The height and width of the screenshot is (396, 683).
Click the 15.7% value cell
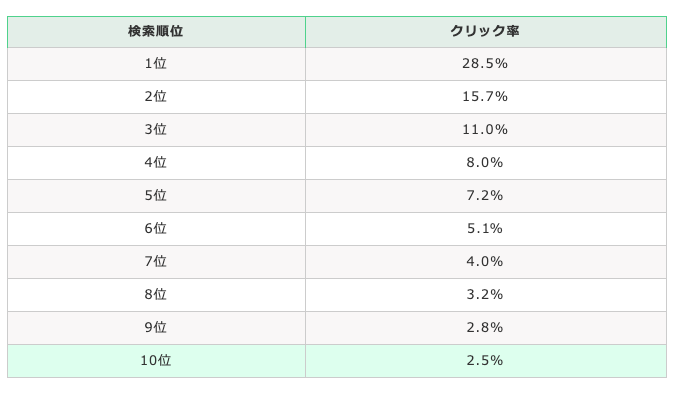(486, 97)
